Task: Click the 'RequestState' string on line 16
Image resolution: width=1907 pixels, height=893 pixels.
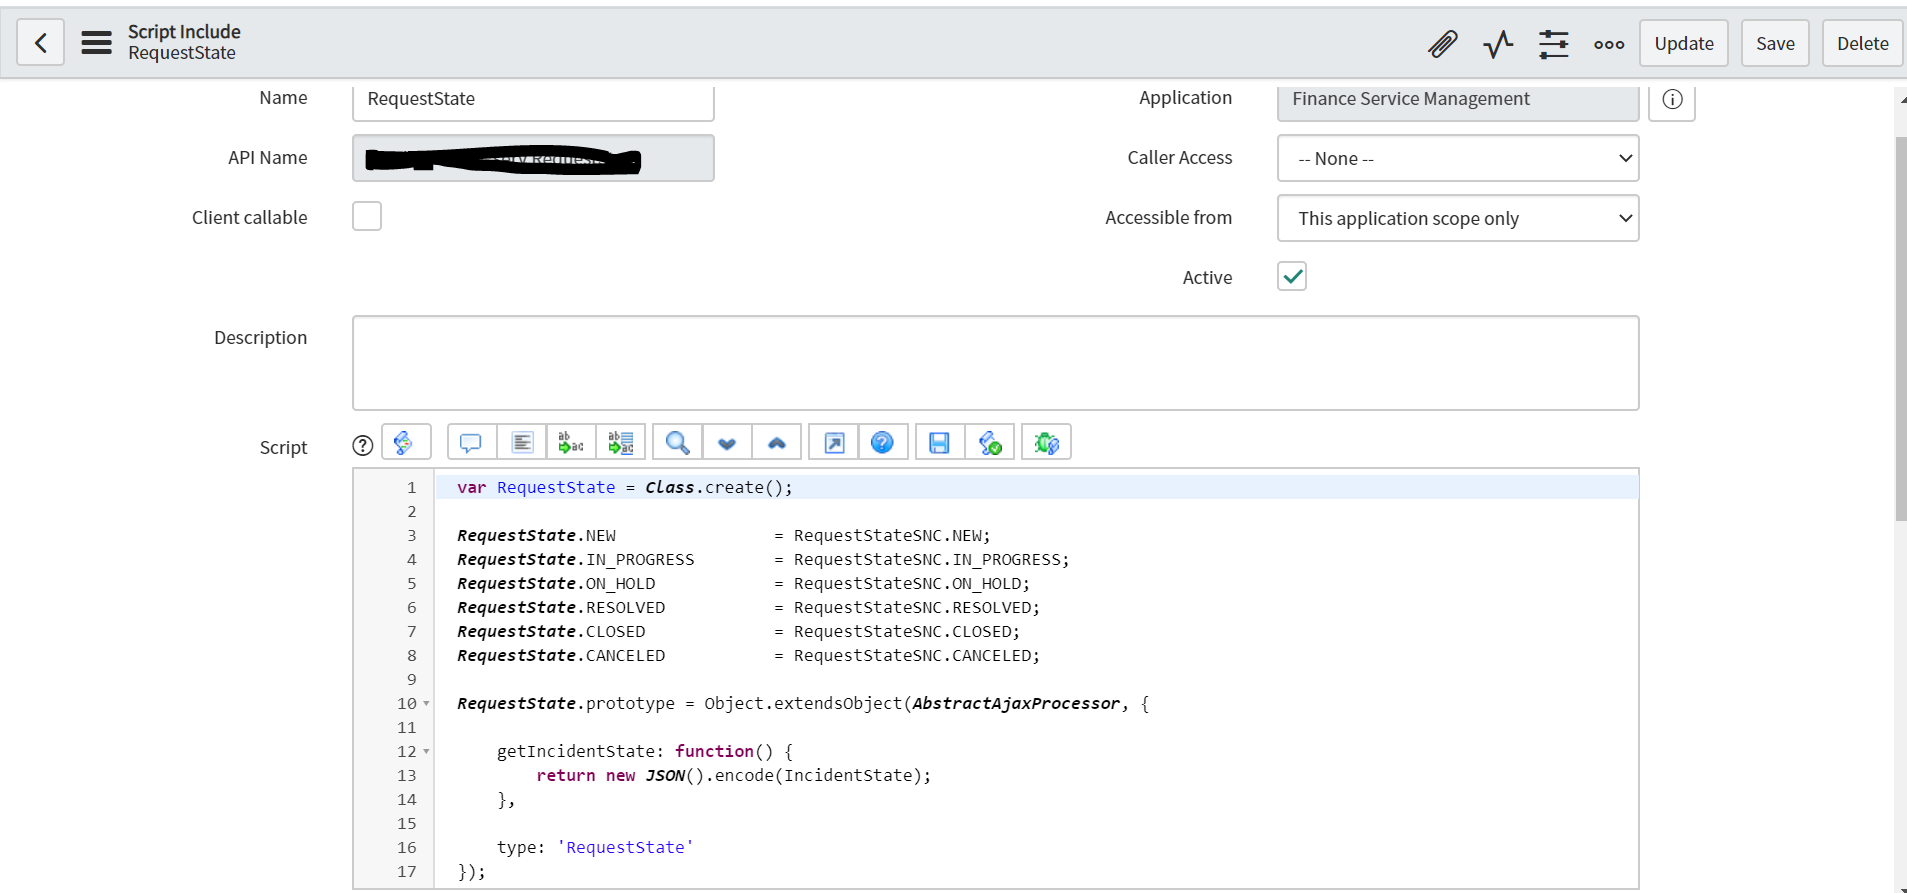Action: coord(625,848)
